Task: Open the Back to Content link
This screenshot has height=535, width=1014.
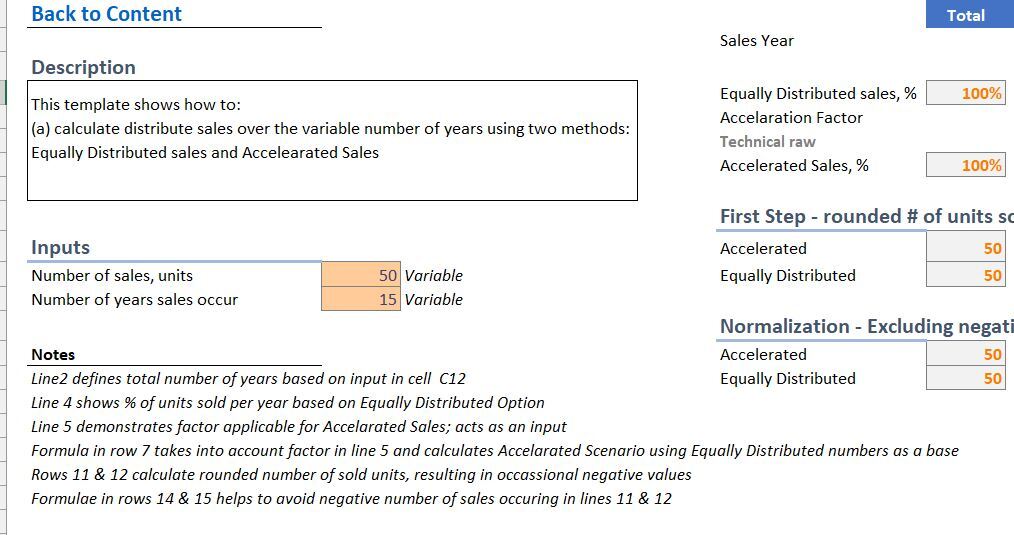Action: pos(107,14)
